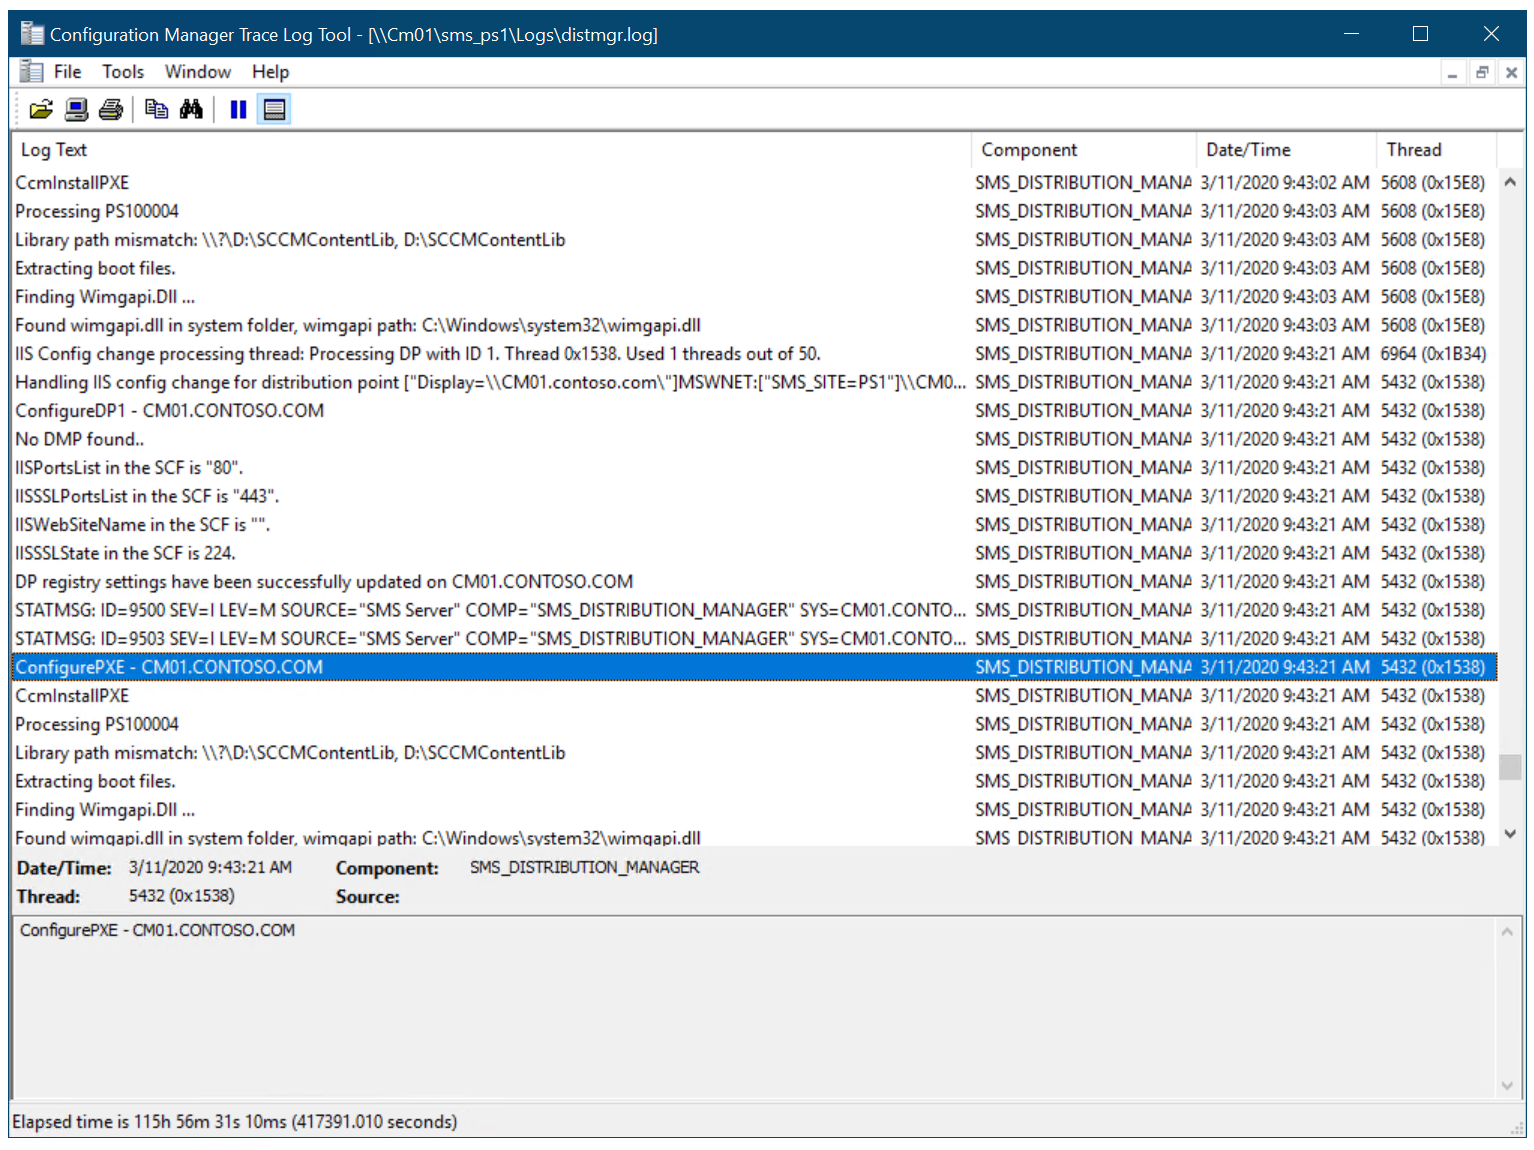Select the 'No DMP found..' log entry
This screenshot has height=1150, width=1534.
[80, 440]
